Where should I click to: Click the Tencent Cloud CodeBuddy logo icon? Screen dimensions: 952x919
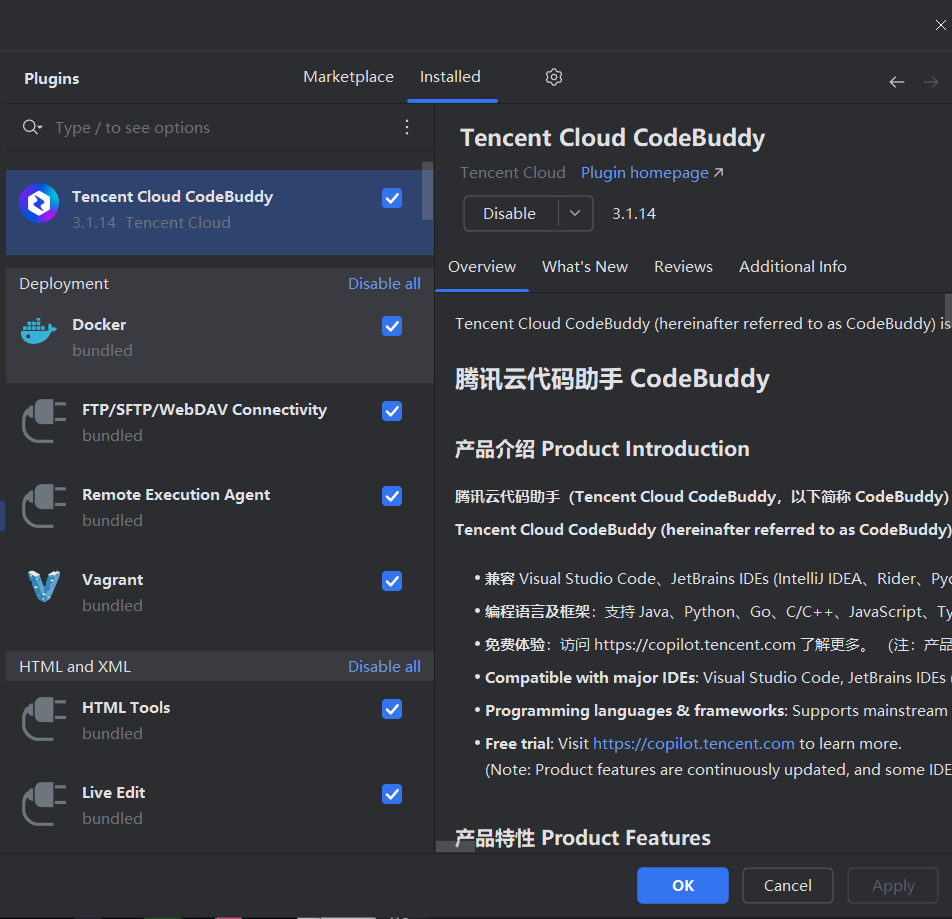pyautogui.click(x=39, y=203)
